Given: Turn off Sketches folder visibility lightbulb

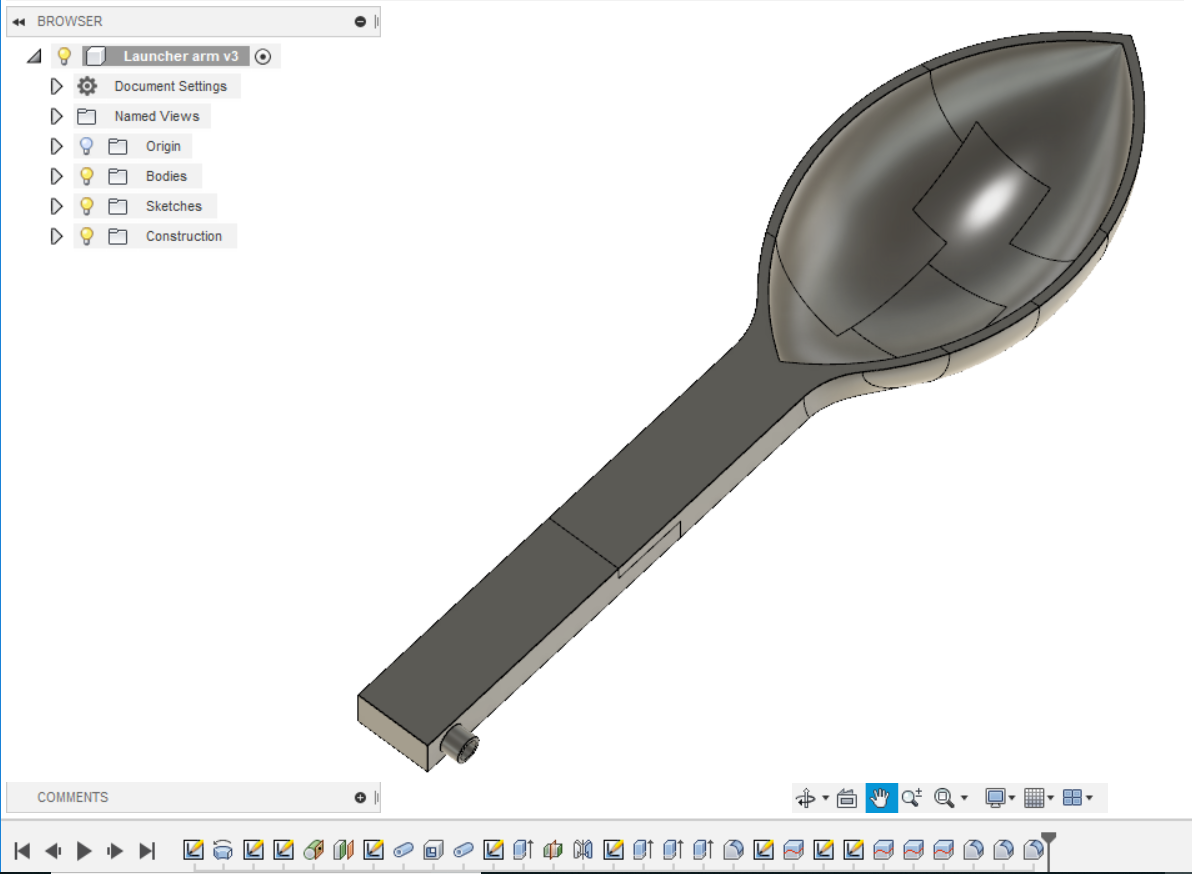Looking at the screenshot, I should point(87,206).
